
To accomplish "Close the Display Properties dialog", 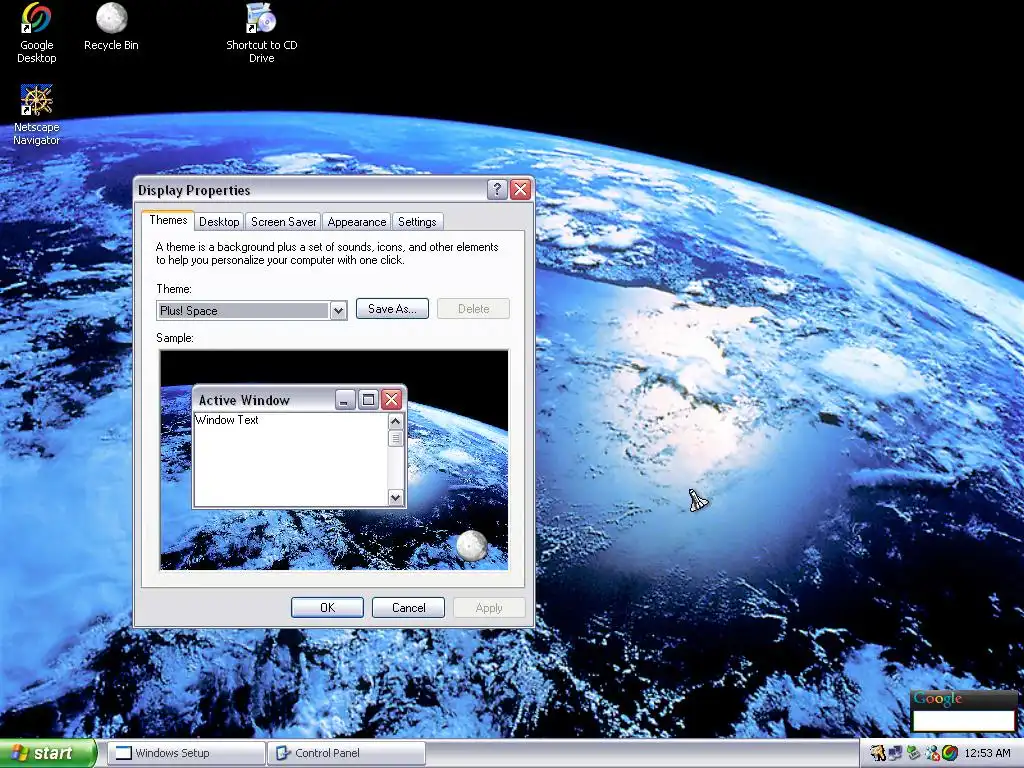I will (520, 189).
